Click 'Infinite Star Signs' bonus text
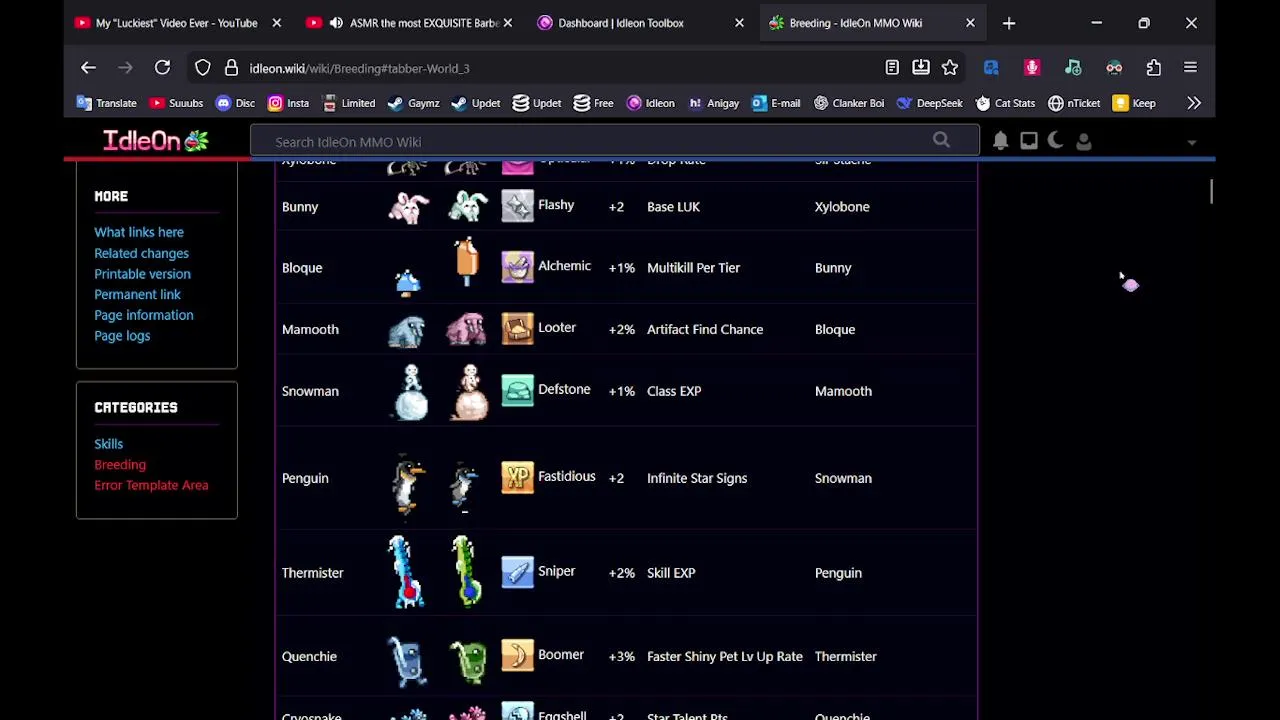This screenshot has height=720, width=1280. [697, 478]
